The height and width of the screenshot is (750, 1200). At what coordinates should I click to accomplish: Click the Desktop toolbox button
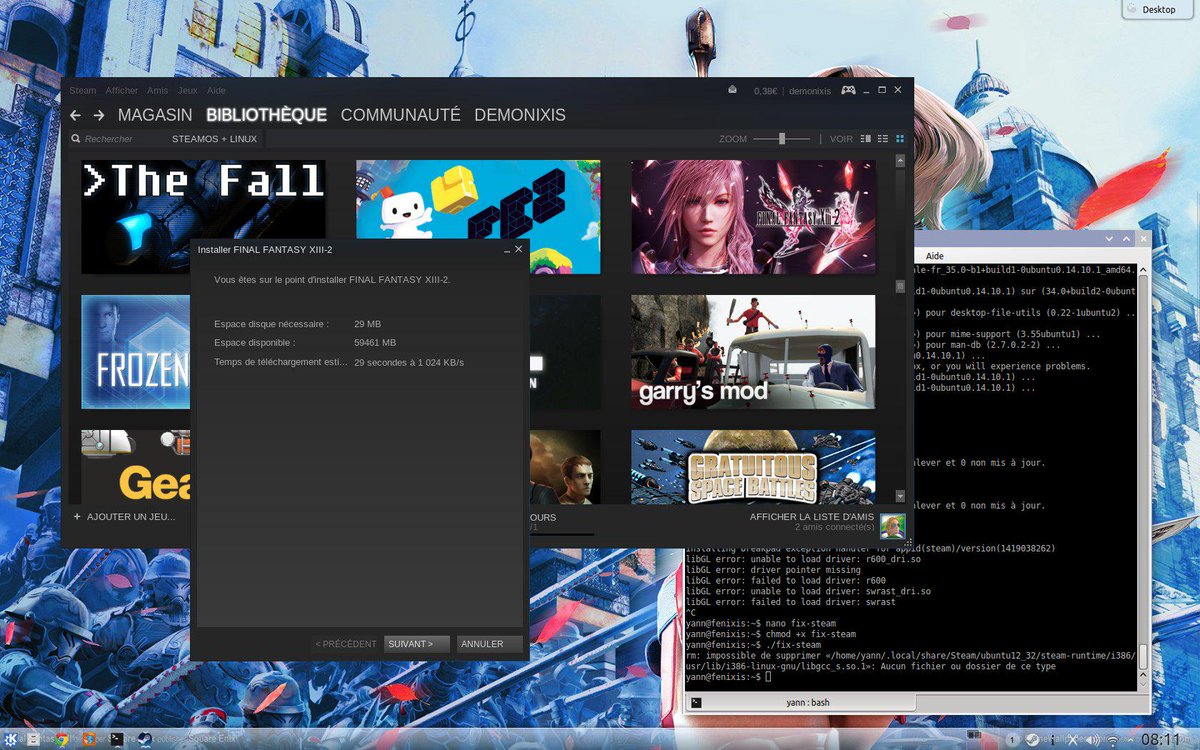[x=1158, y=9]
